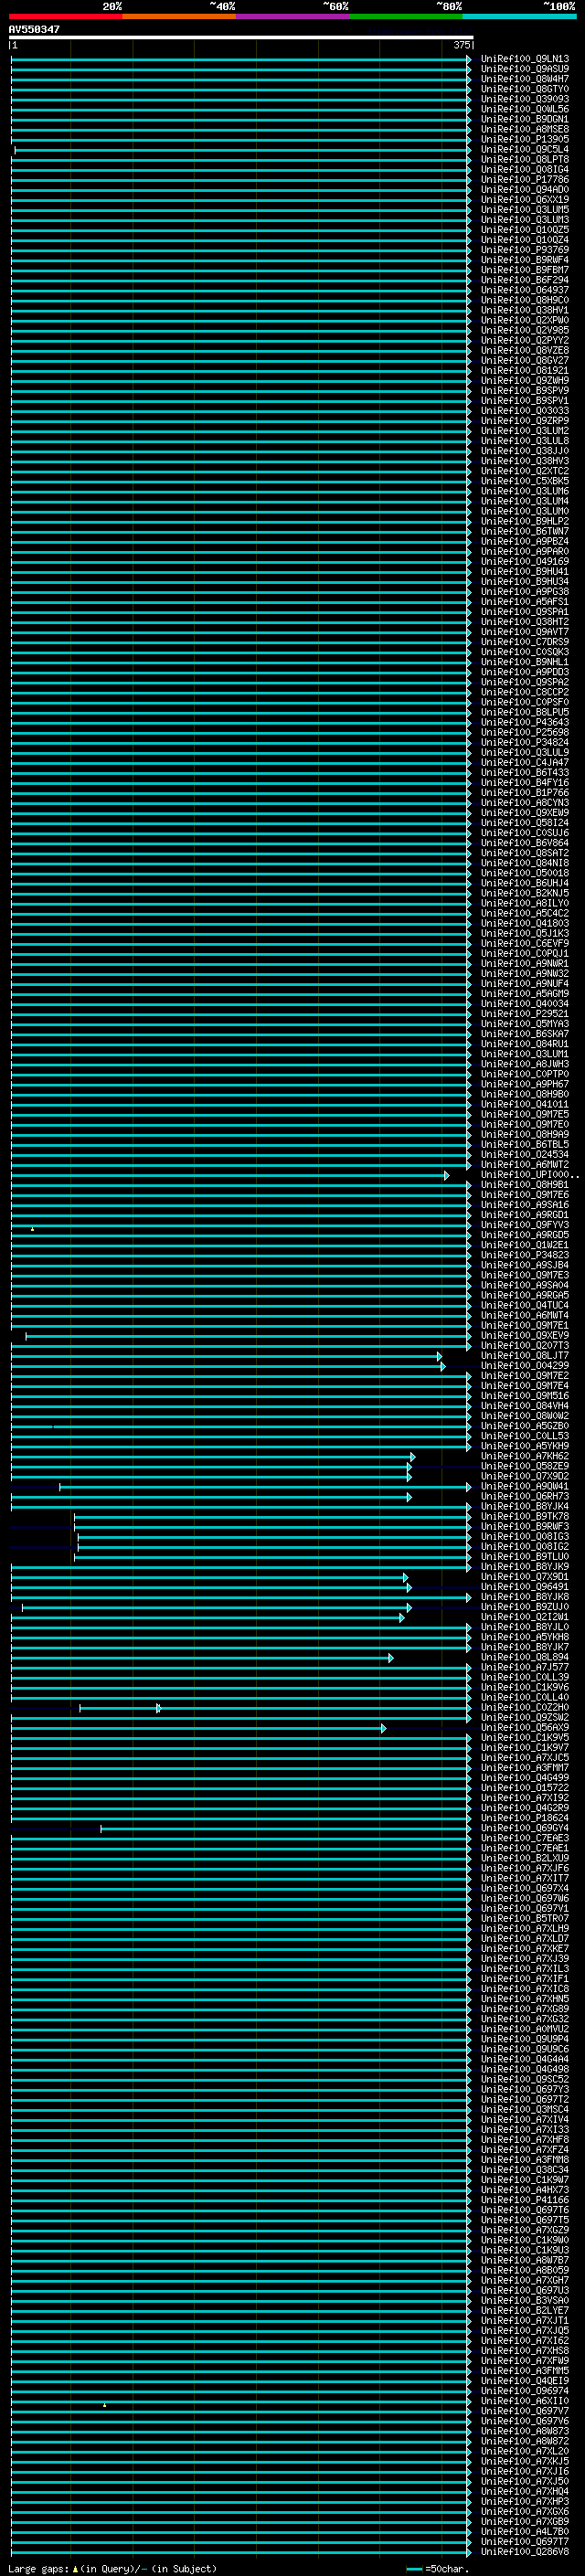Open hit UniRef100_Q9ASU9

[x=524, y=69]
